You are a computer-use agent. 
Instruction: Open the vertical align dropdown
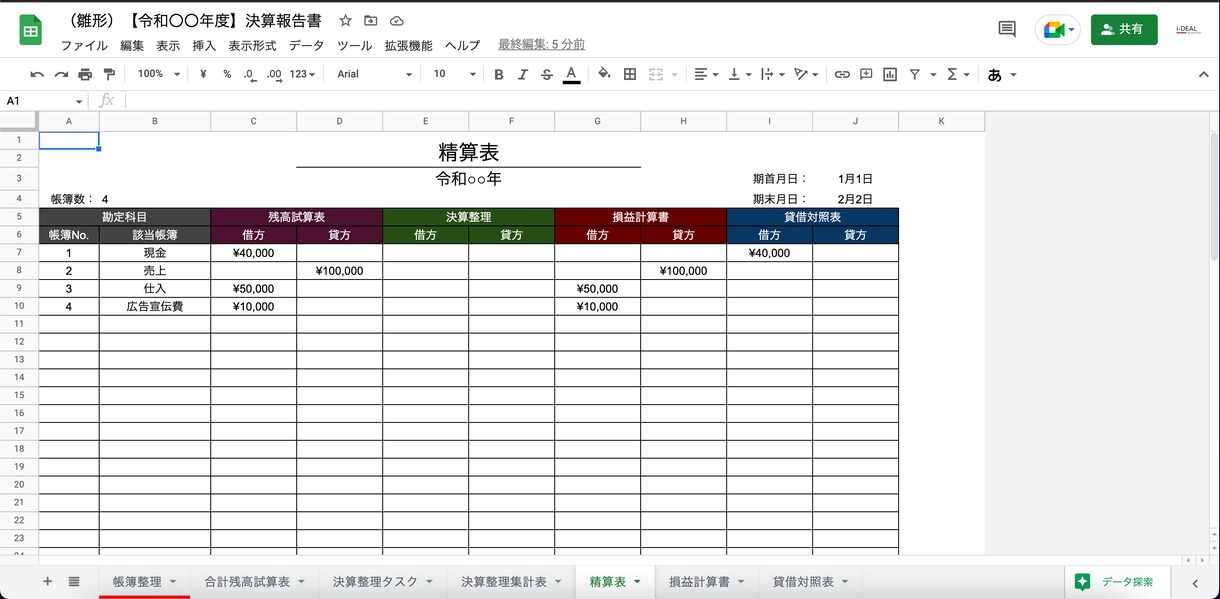point(739,74)
